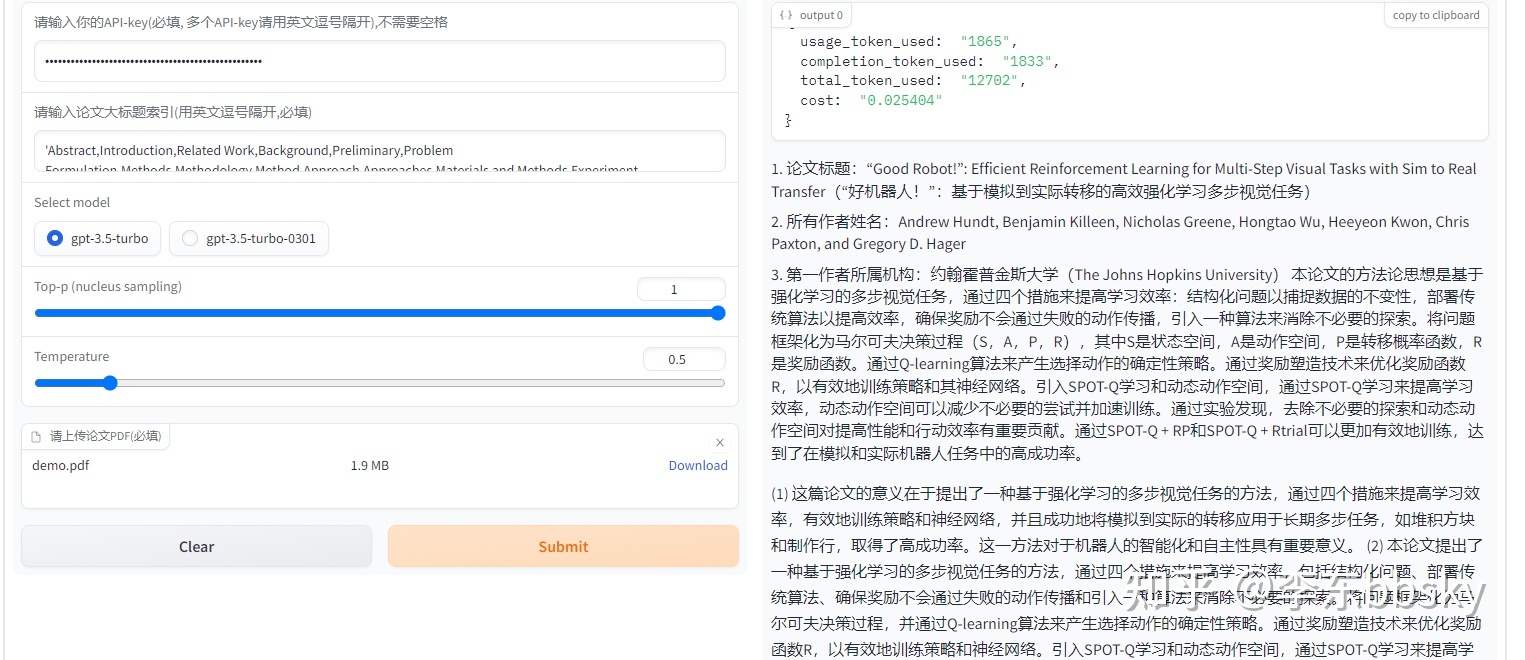
Task: Click the Temperature label text
Action: [72, 356]
